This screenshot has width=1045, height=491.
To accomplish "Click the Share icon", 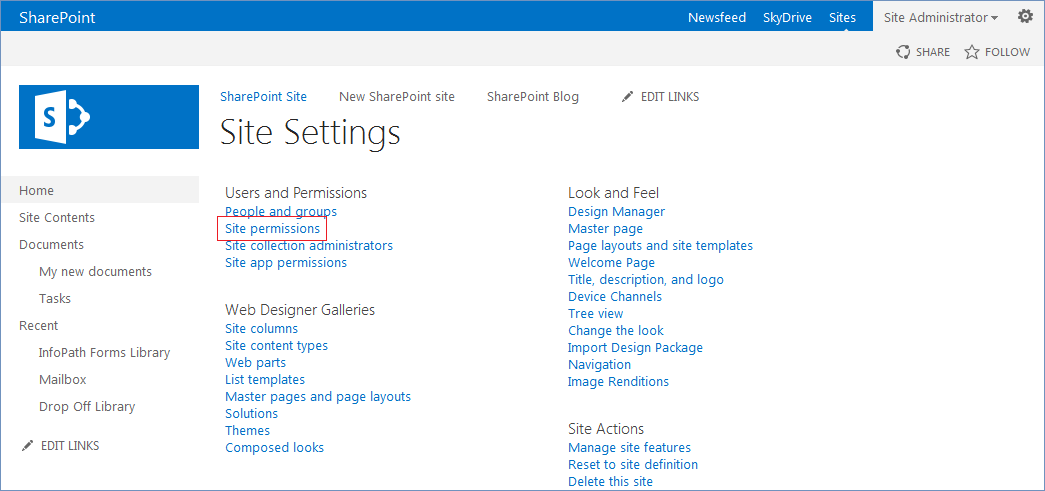I will (903, 52).
